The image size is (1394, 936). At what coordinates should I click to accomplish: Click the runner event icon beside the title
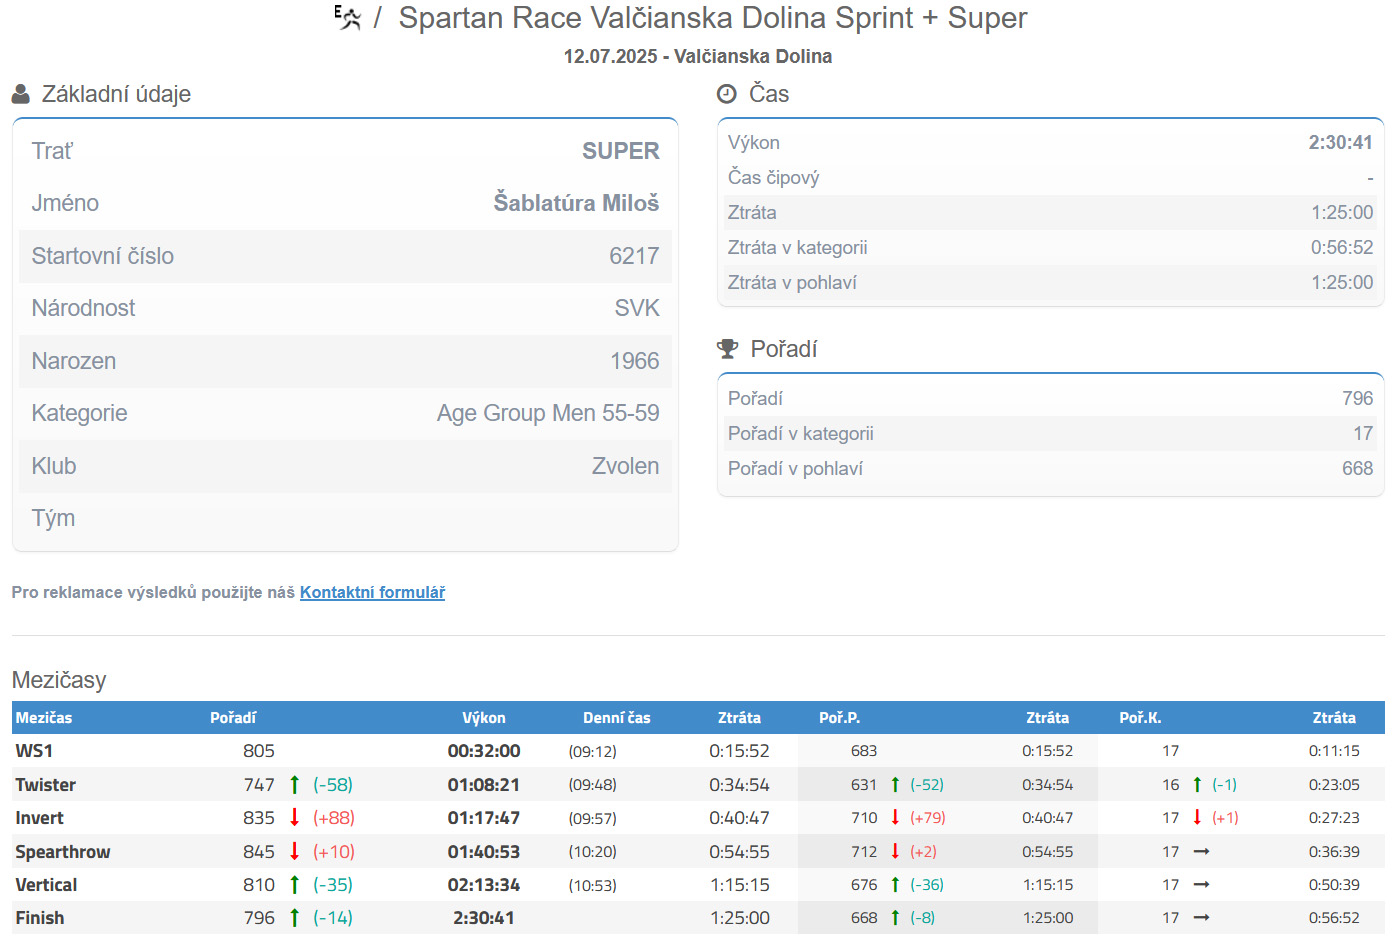point(347,17)
